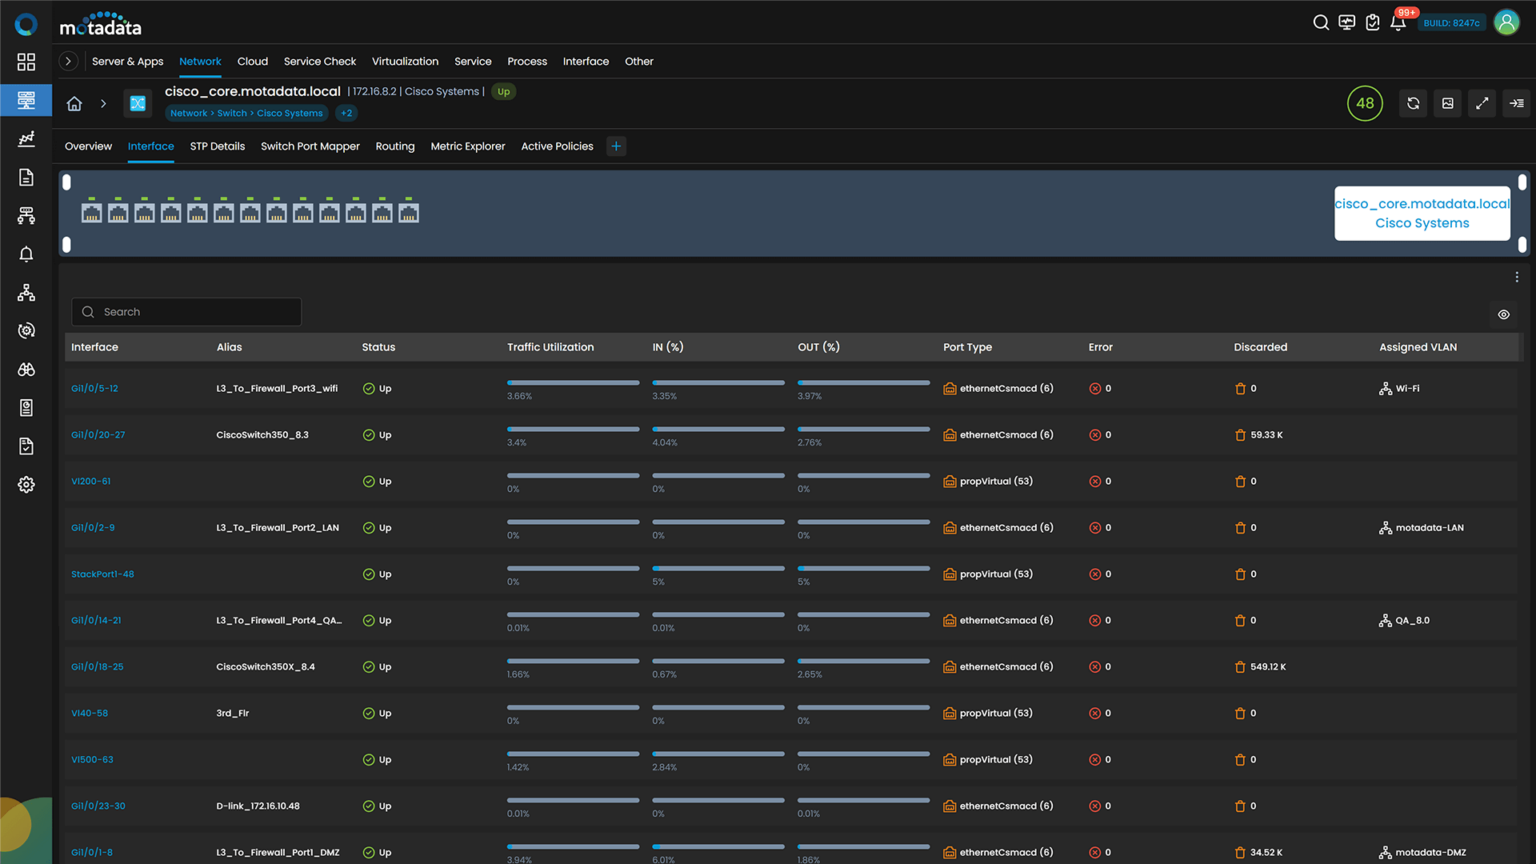Viewport: 1536px width, 864px height.
Task: Open the reports document icon in sidebar
Action: tap(26, 177)
